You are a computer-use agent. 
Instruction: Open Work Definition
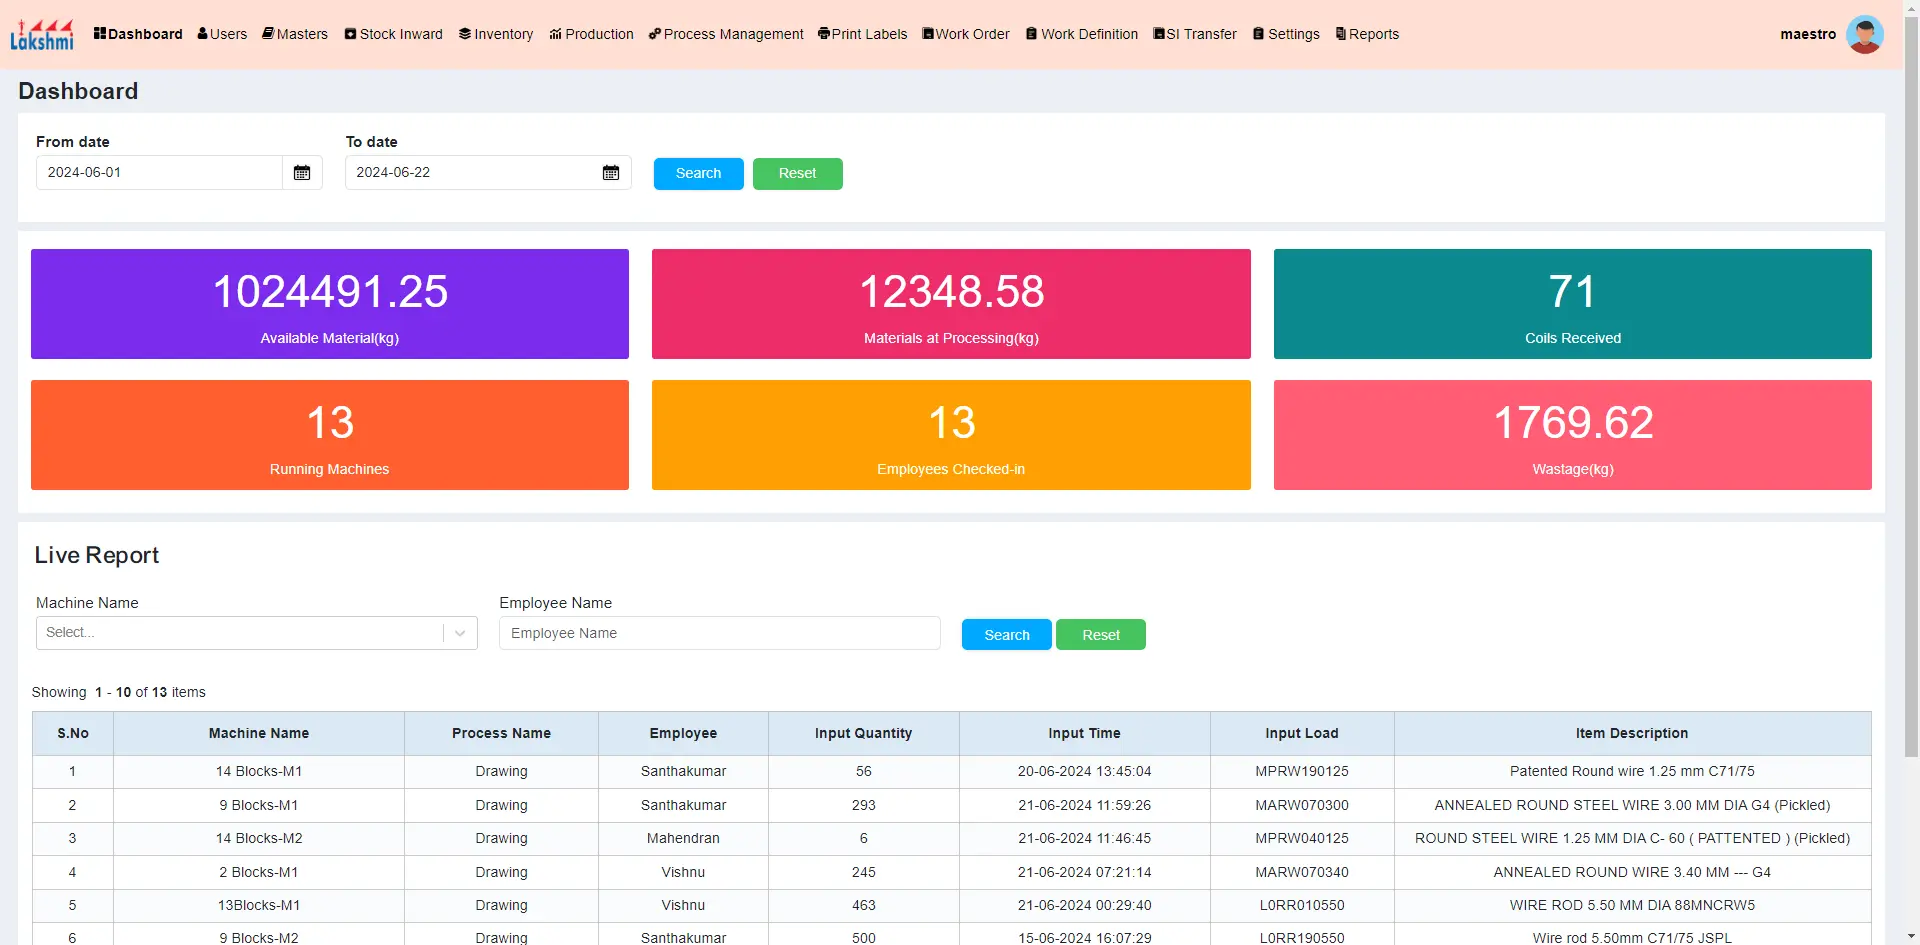tap(1082, 34)
